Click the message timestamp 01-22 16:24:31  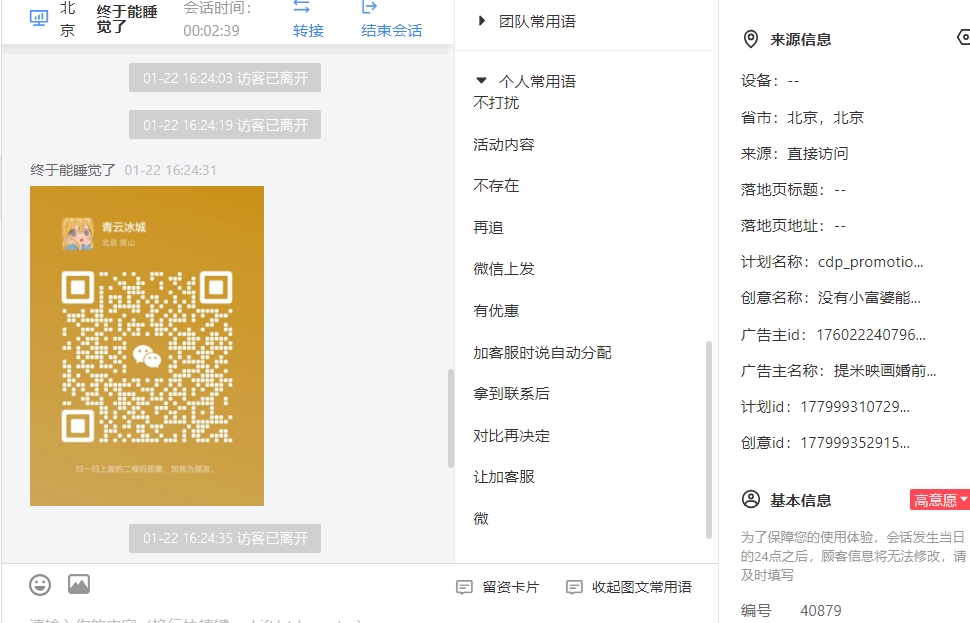point(171,170)
